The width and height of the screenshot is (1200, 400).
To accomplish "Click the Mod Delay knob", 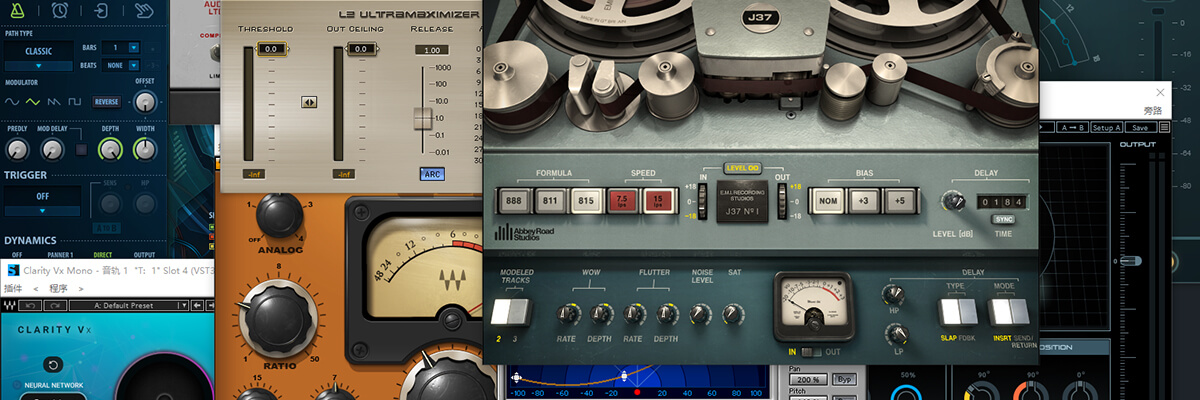I will (52, 150).
